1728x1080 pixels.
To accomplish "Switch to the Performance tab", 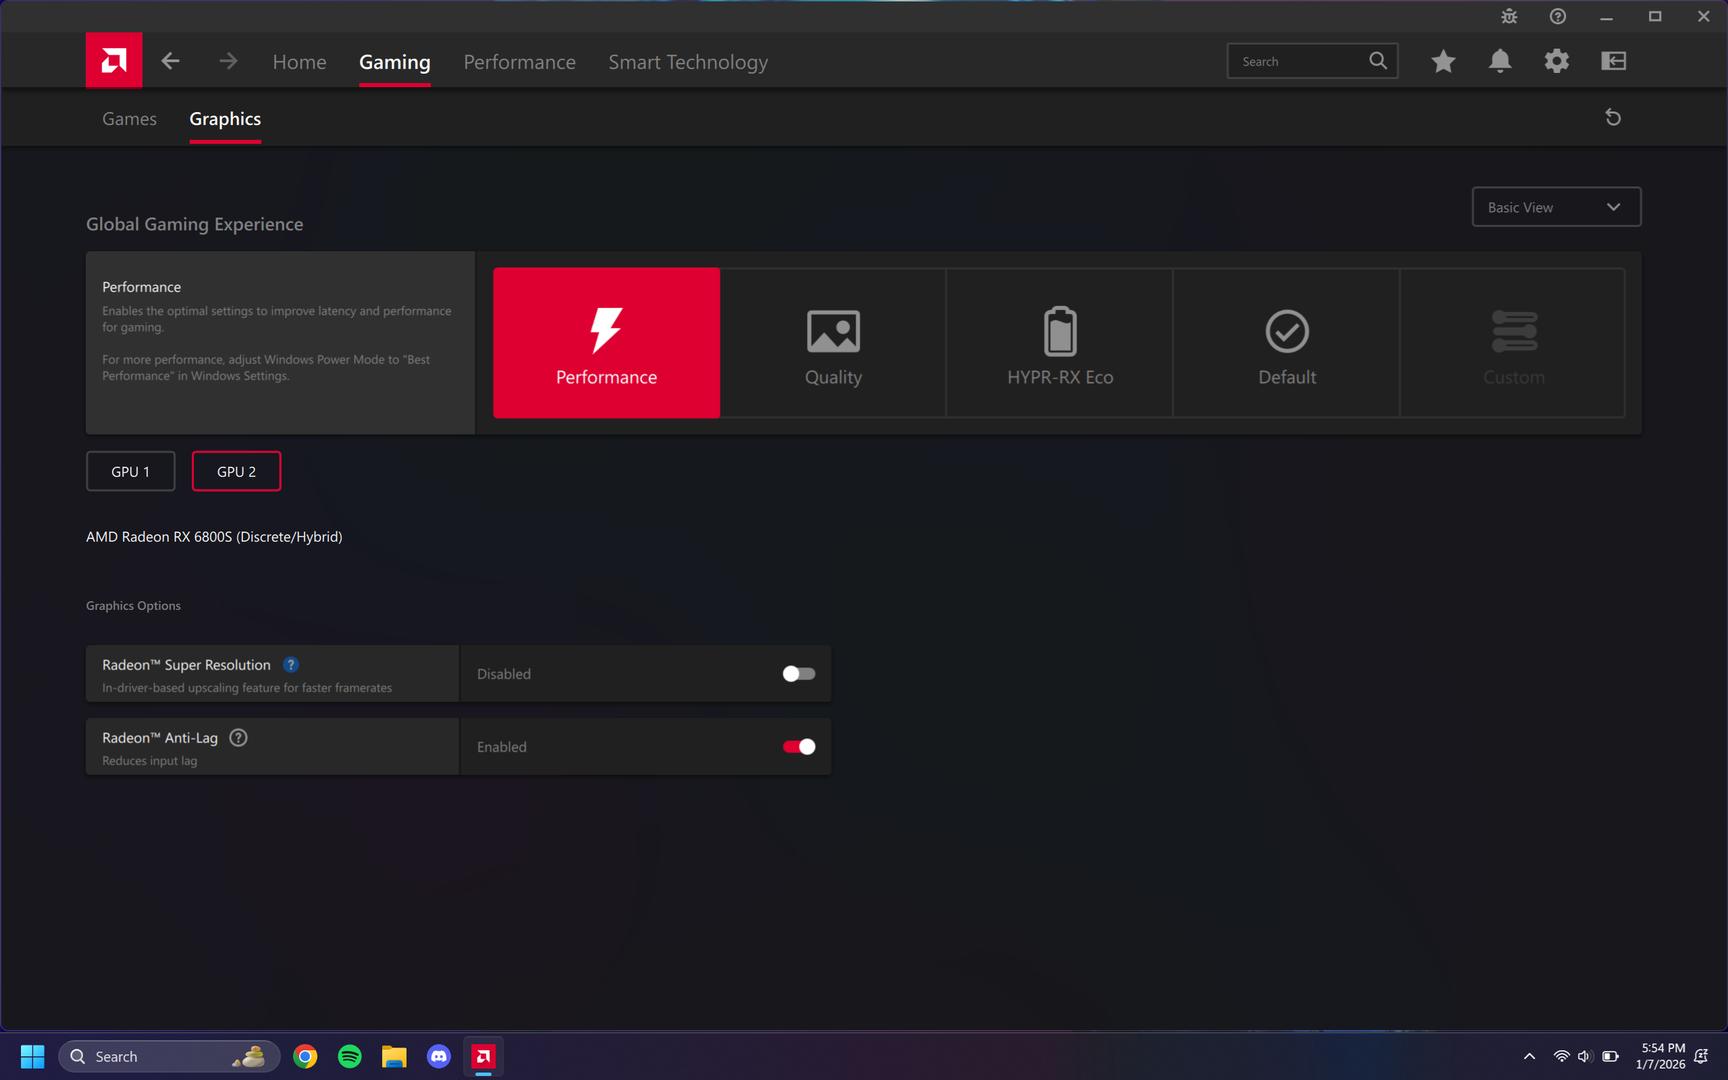I will tap(519, 62).
